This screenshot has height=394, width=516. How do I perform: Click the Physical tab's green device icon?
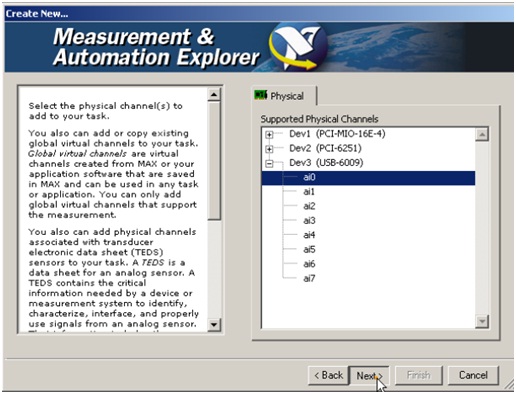click(x=261, y=95)
